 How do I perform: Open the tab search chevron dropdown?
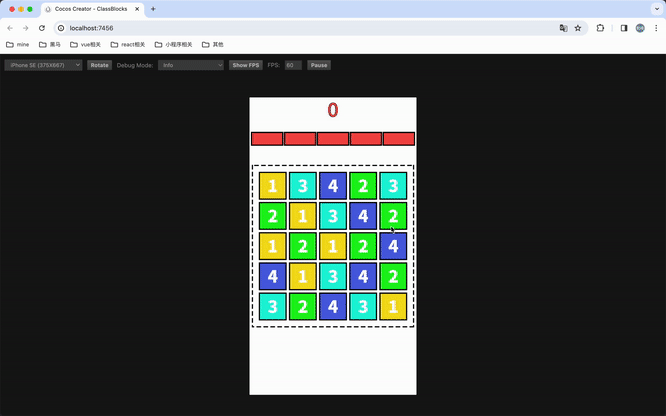click(x=657, y=9)
